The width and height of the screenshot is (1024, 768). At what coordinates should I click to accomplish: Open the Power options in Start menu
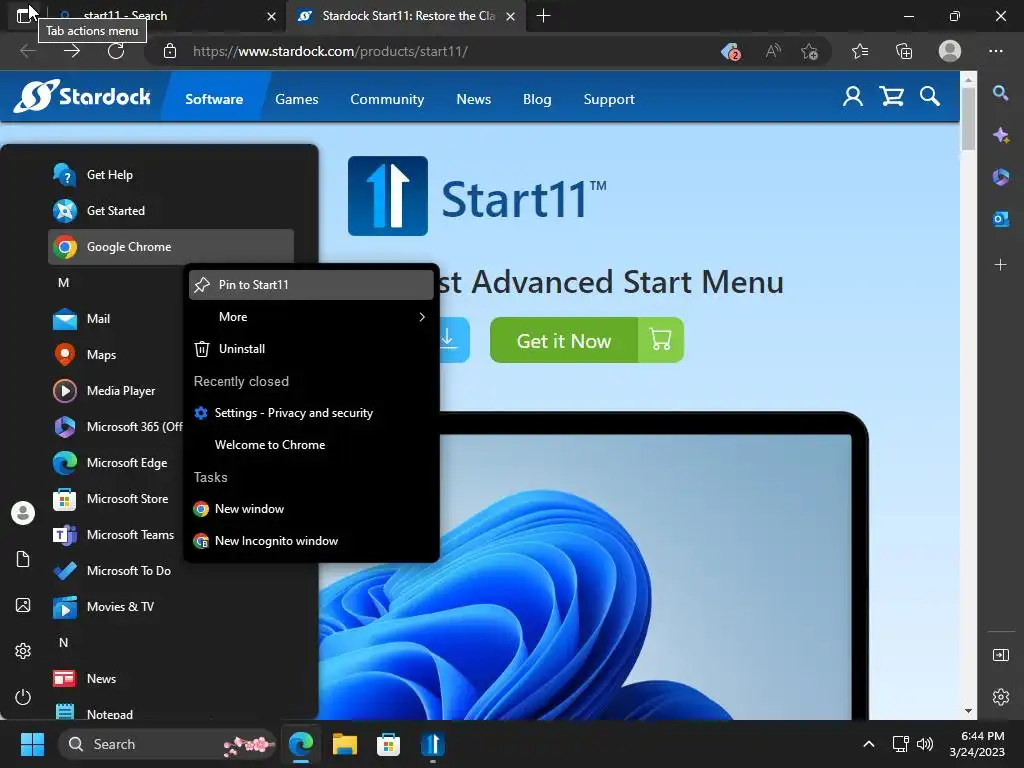click(23, 697)
